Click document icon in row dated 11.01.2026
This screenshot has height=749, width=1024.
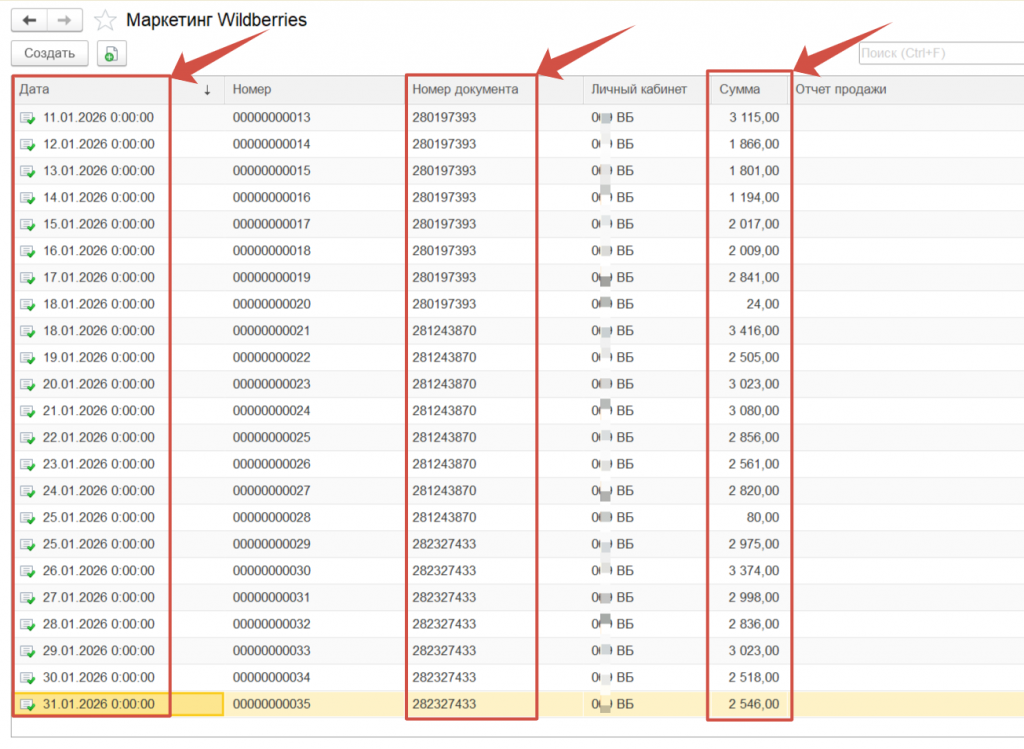[27, 118]
